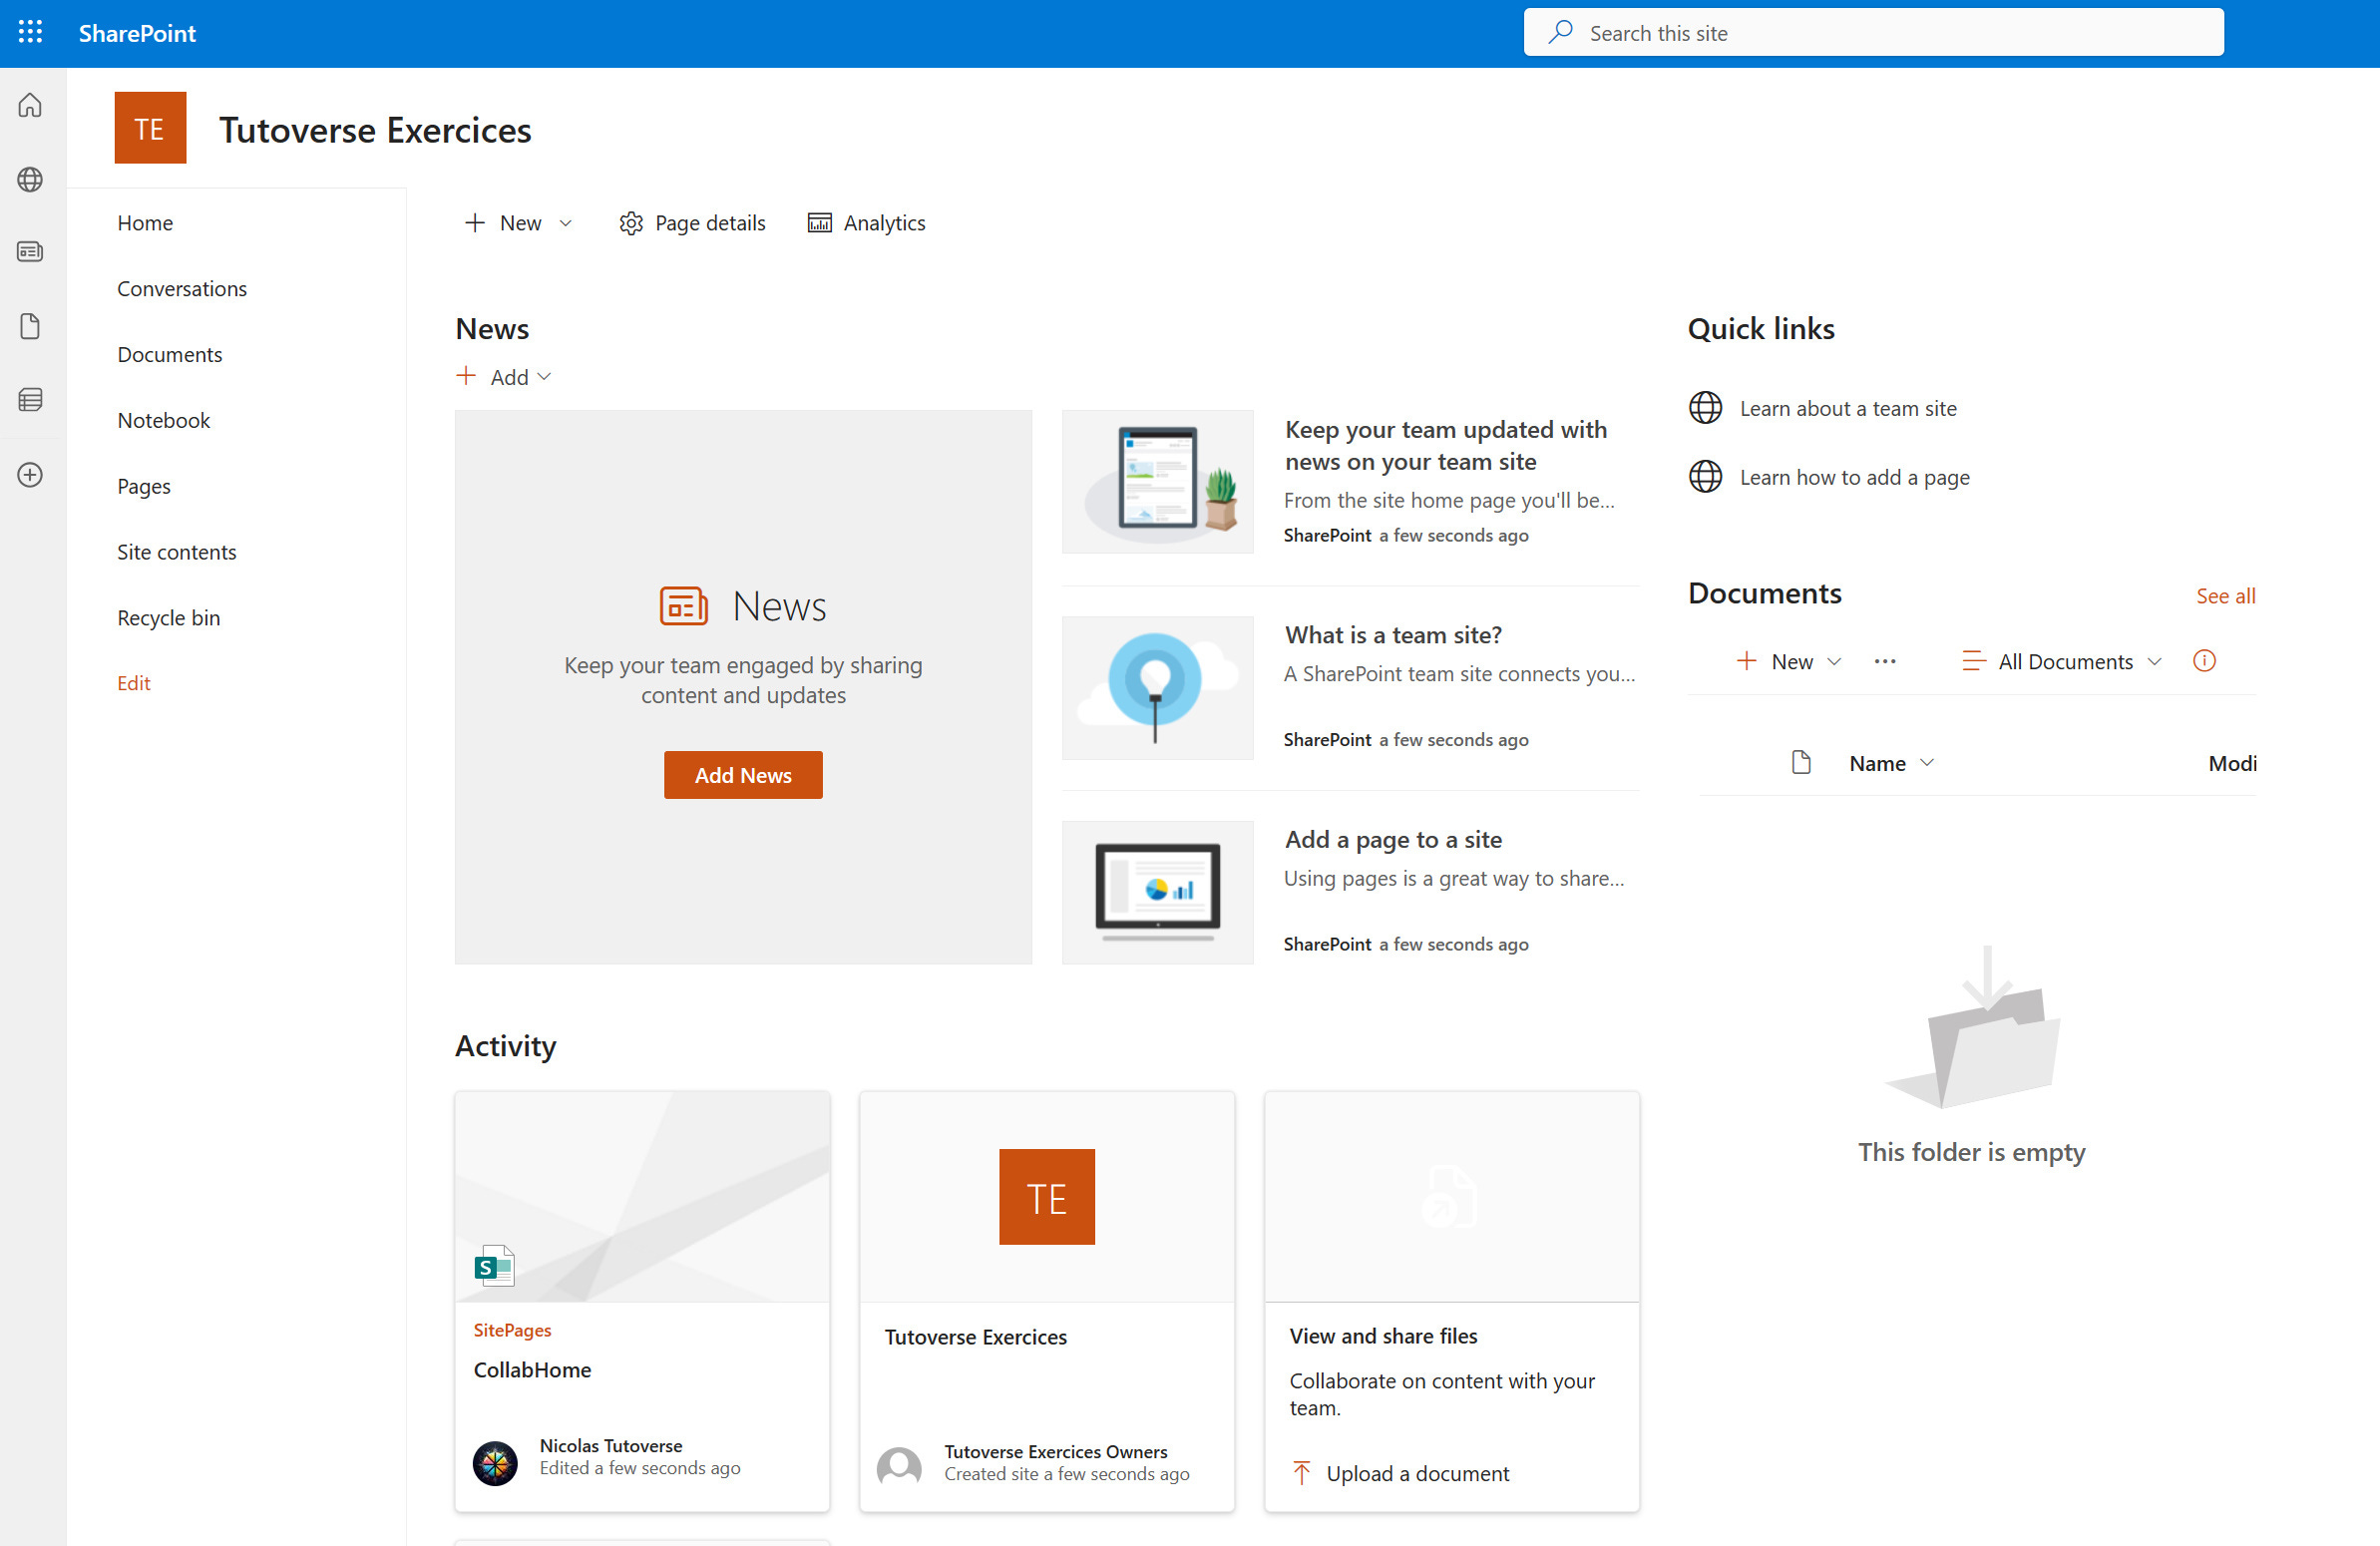Click the Page details gear button
2380x1546 pixels.
[x=692, y=223]
